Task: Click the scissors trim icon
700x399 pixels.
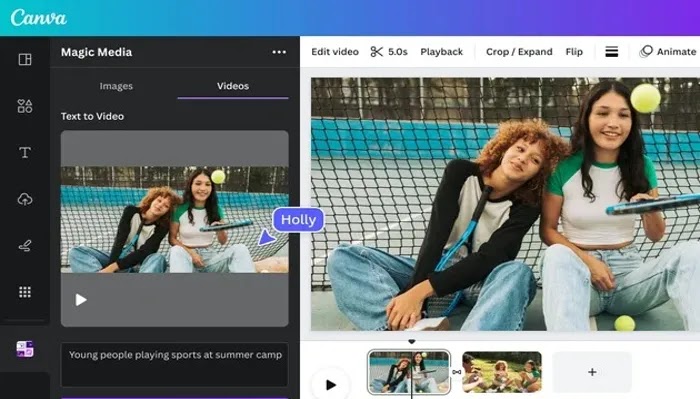Action: tap(376, 52)
